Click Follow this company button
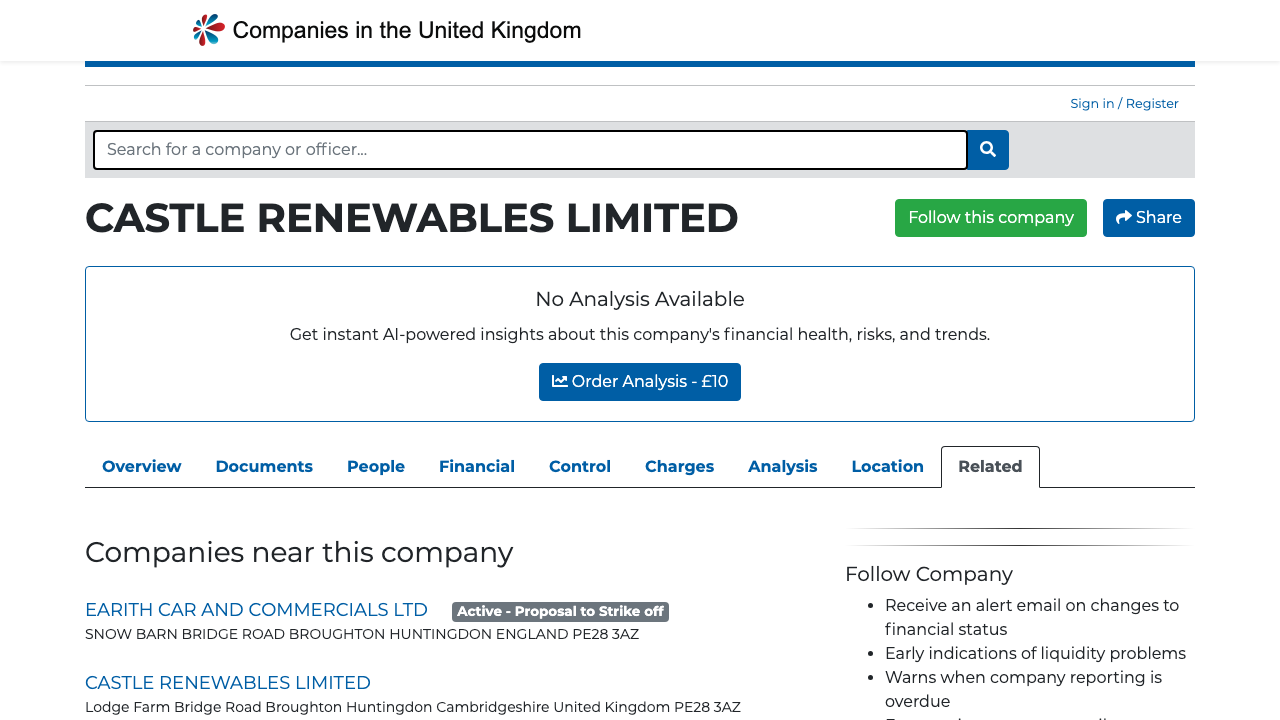This screenshot has width=1280, height=720. 991,217
